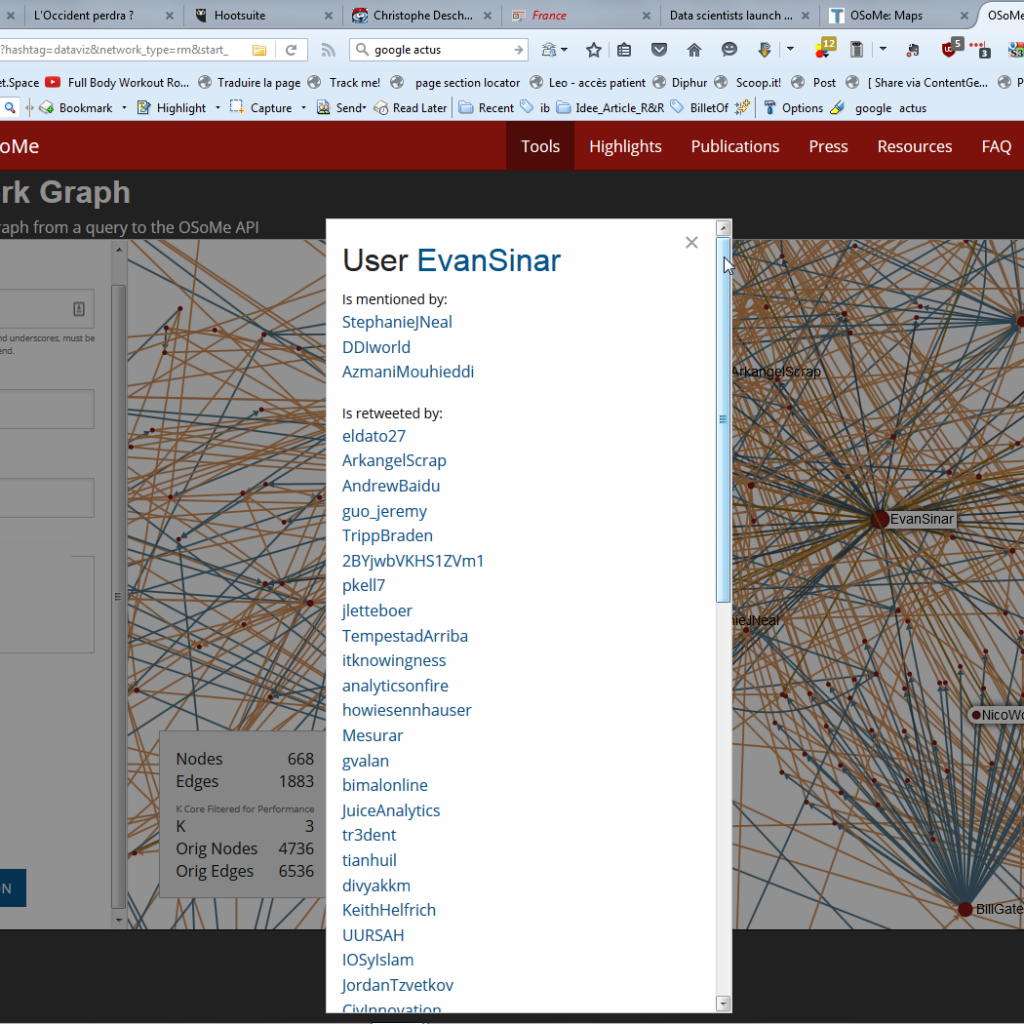
Task: Click the EvanSinar node in the graph
Action: pyautogui.click(x=880, y=519)
